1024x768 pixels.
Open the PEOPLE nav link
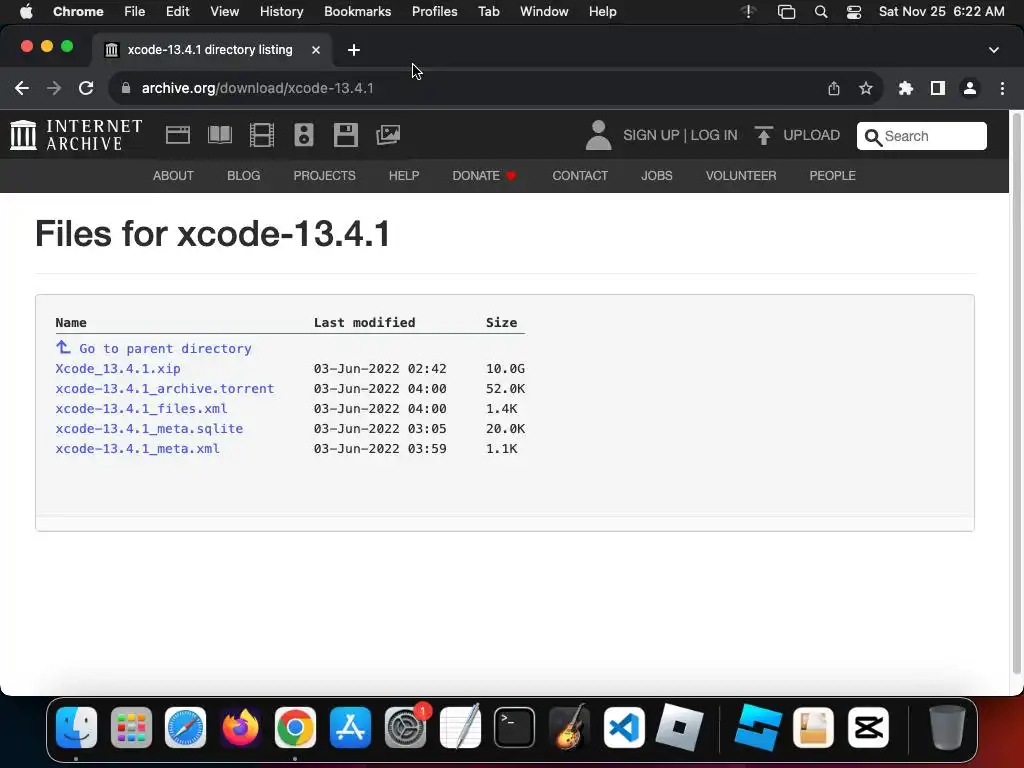point(833,176)
